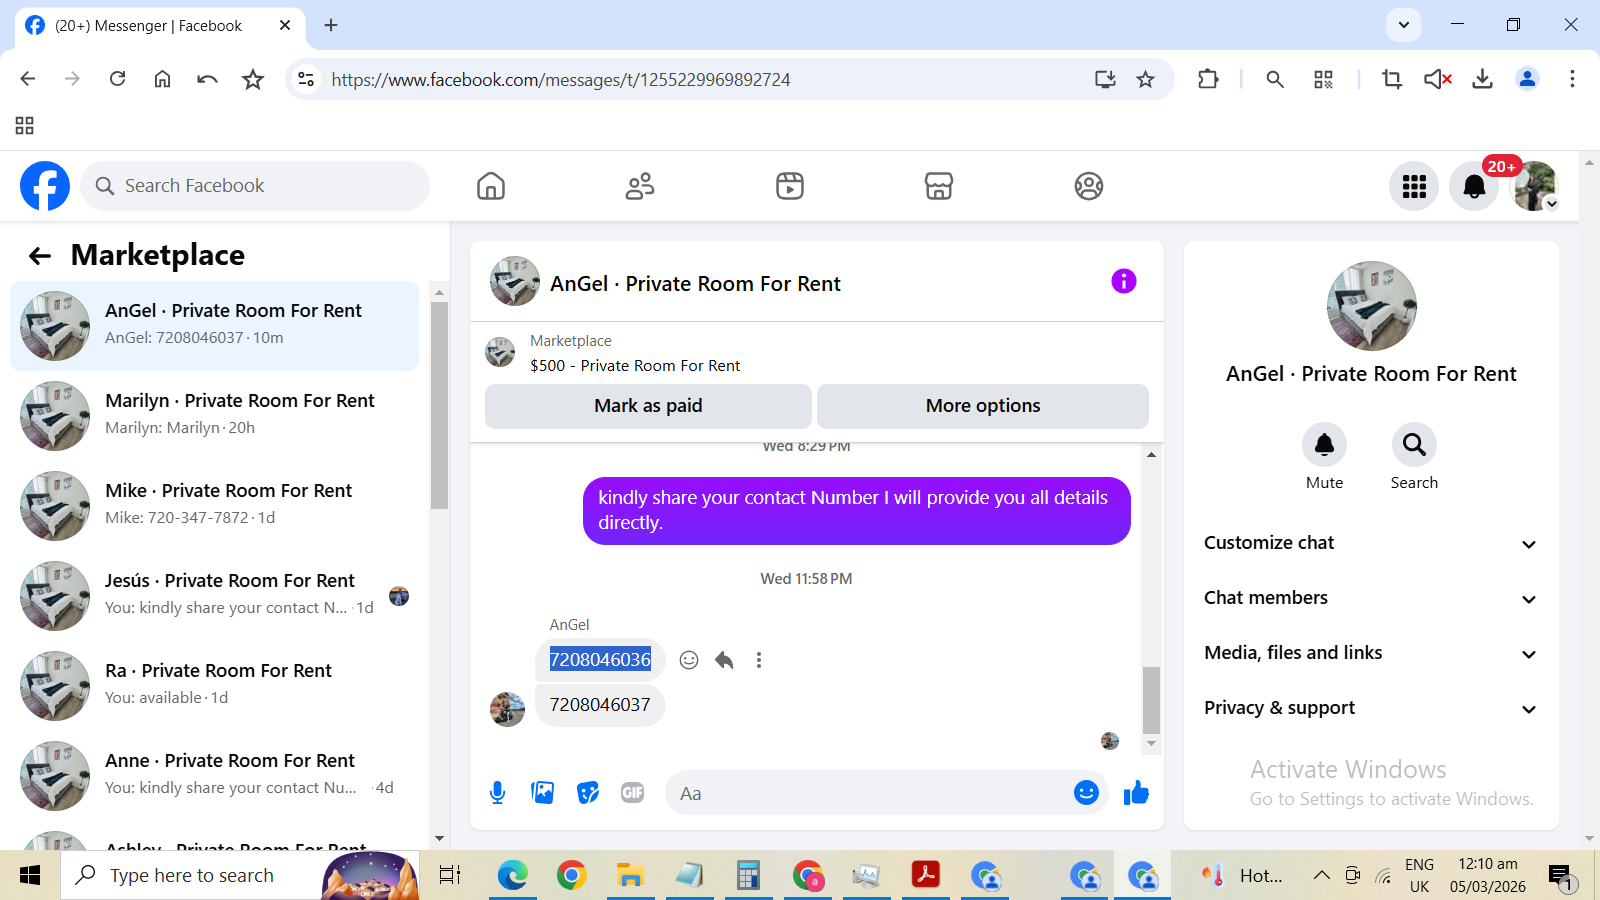Click the Windows taskbar search box
Image resolution: width=1600 pixels, height=900 pixels.
coord(240,876)
